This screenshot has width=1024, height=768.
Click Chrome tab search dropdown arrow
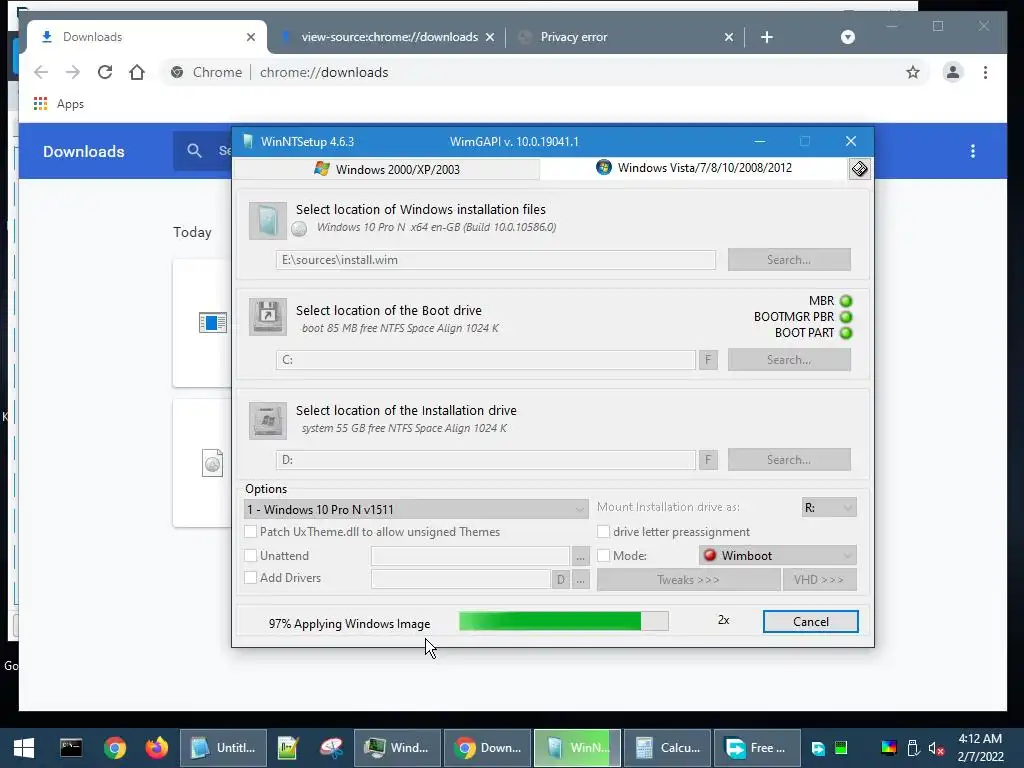848,37
